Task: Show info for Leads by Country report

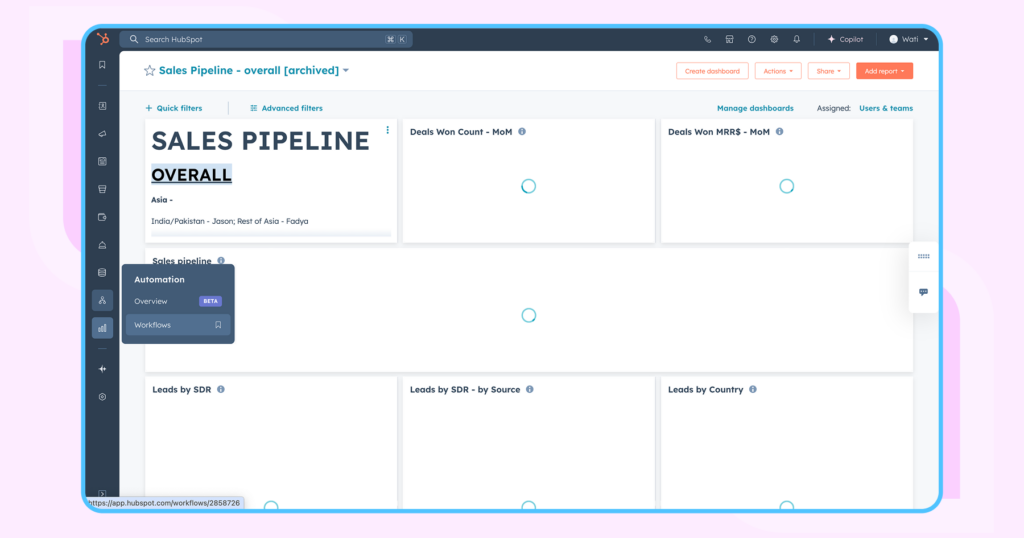Action: tap(753, 390)
